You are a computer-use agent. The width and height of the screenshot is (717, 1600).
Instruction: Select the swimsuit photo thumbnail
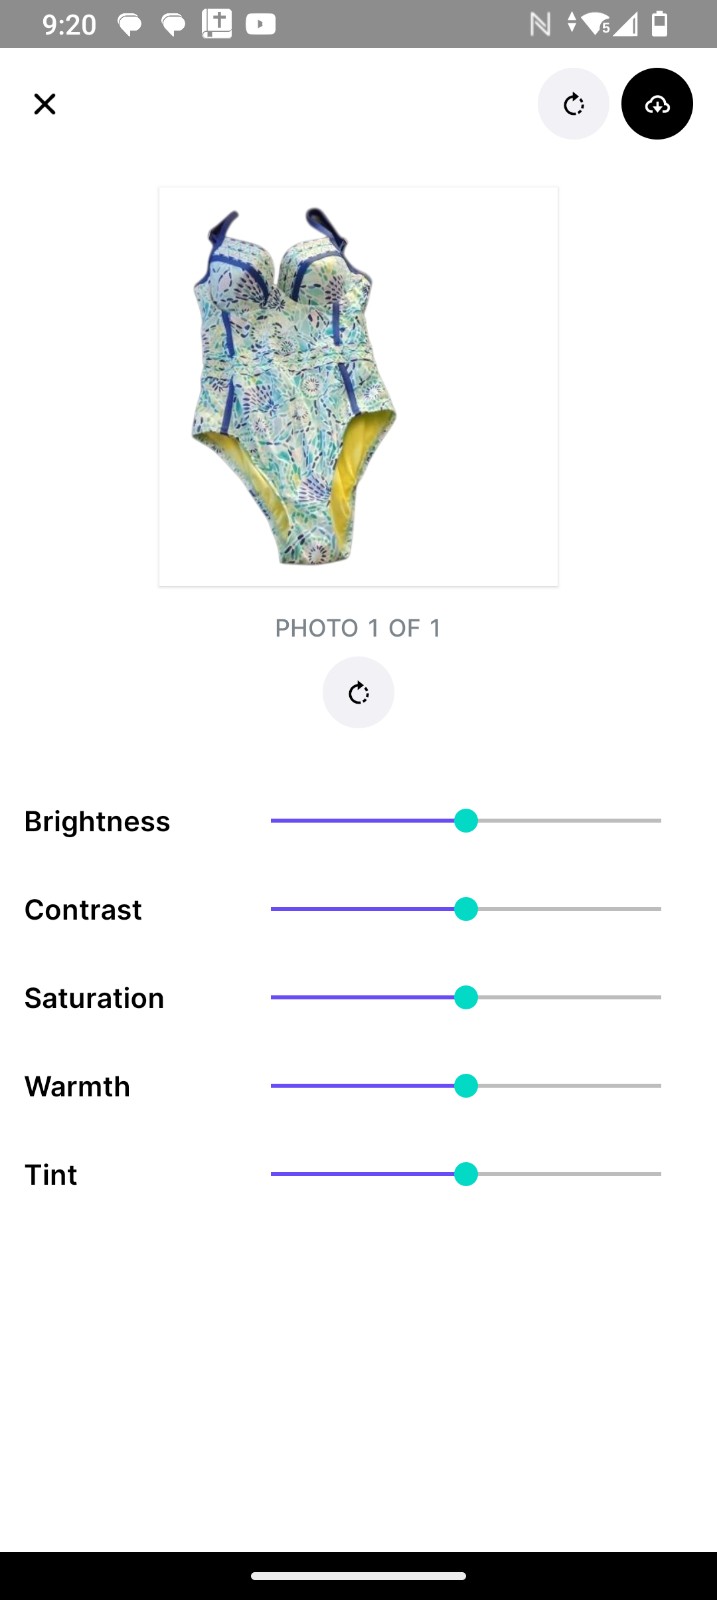point(358,387)
